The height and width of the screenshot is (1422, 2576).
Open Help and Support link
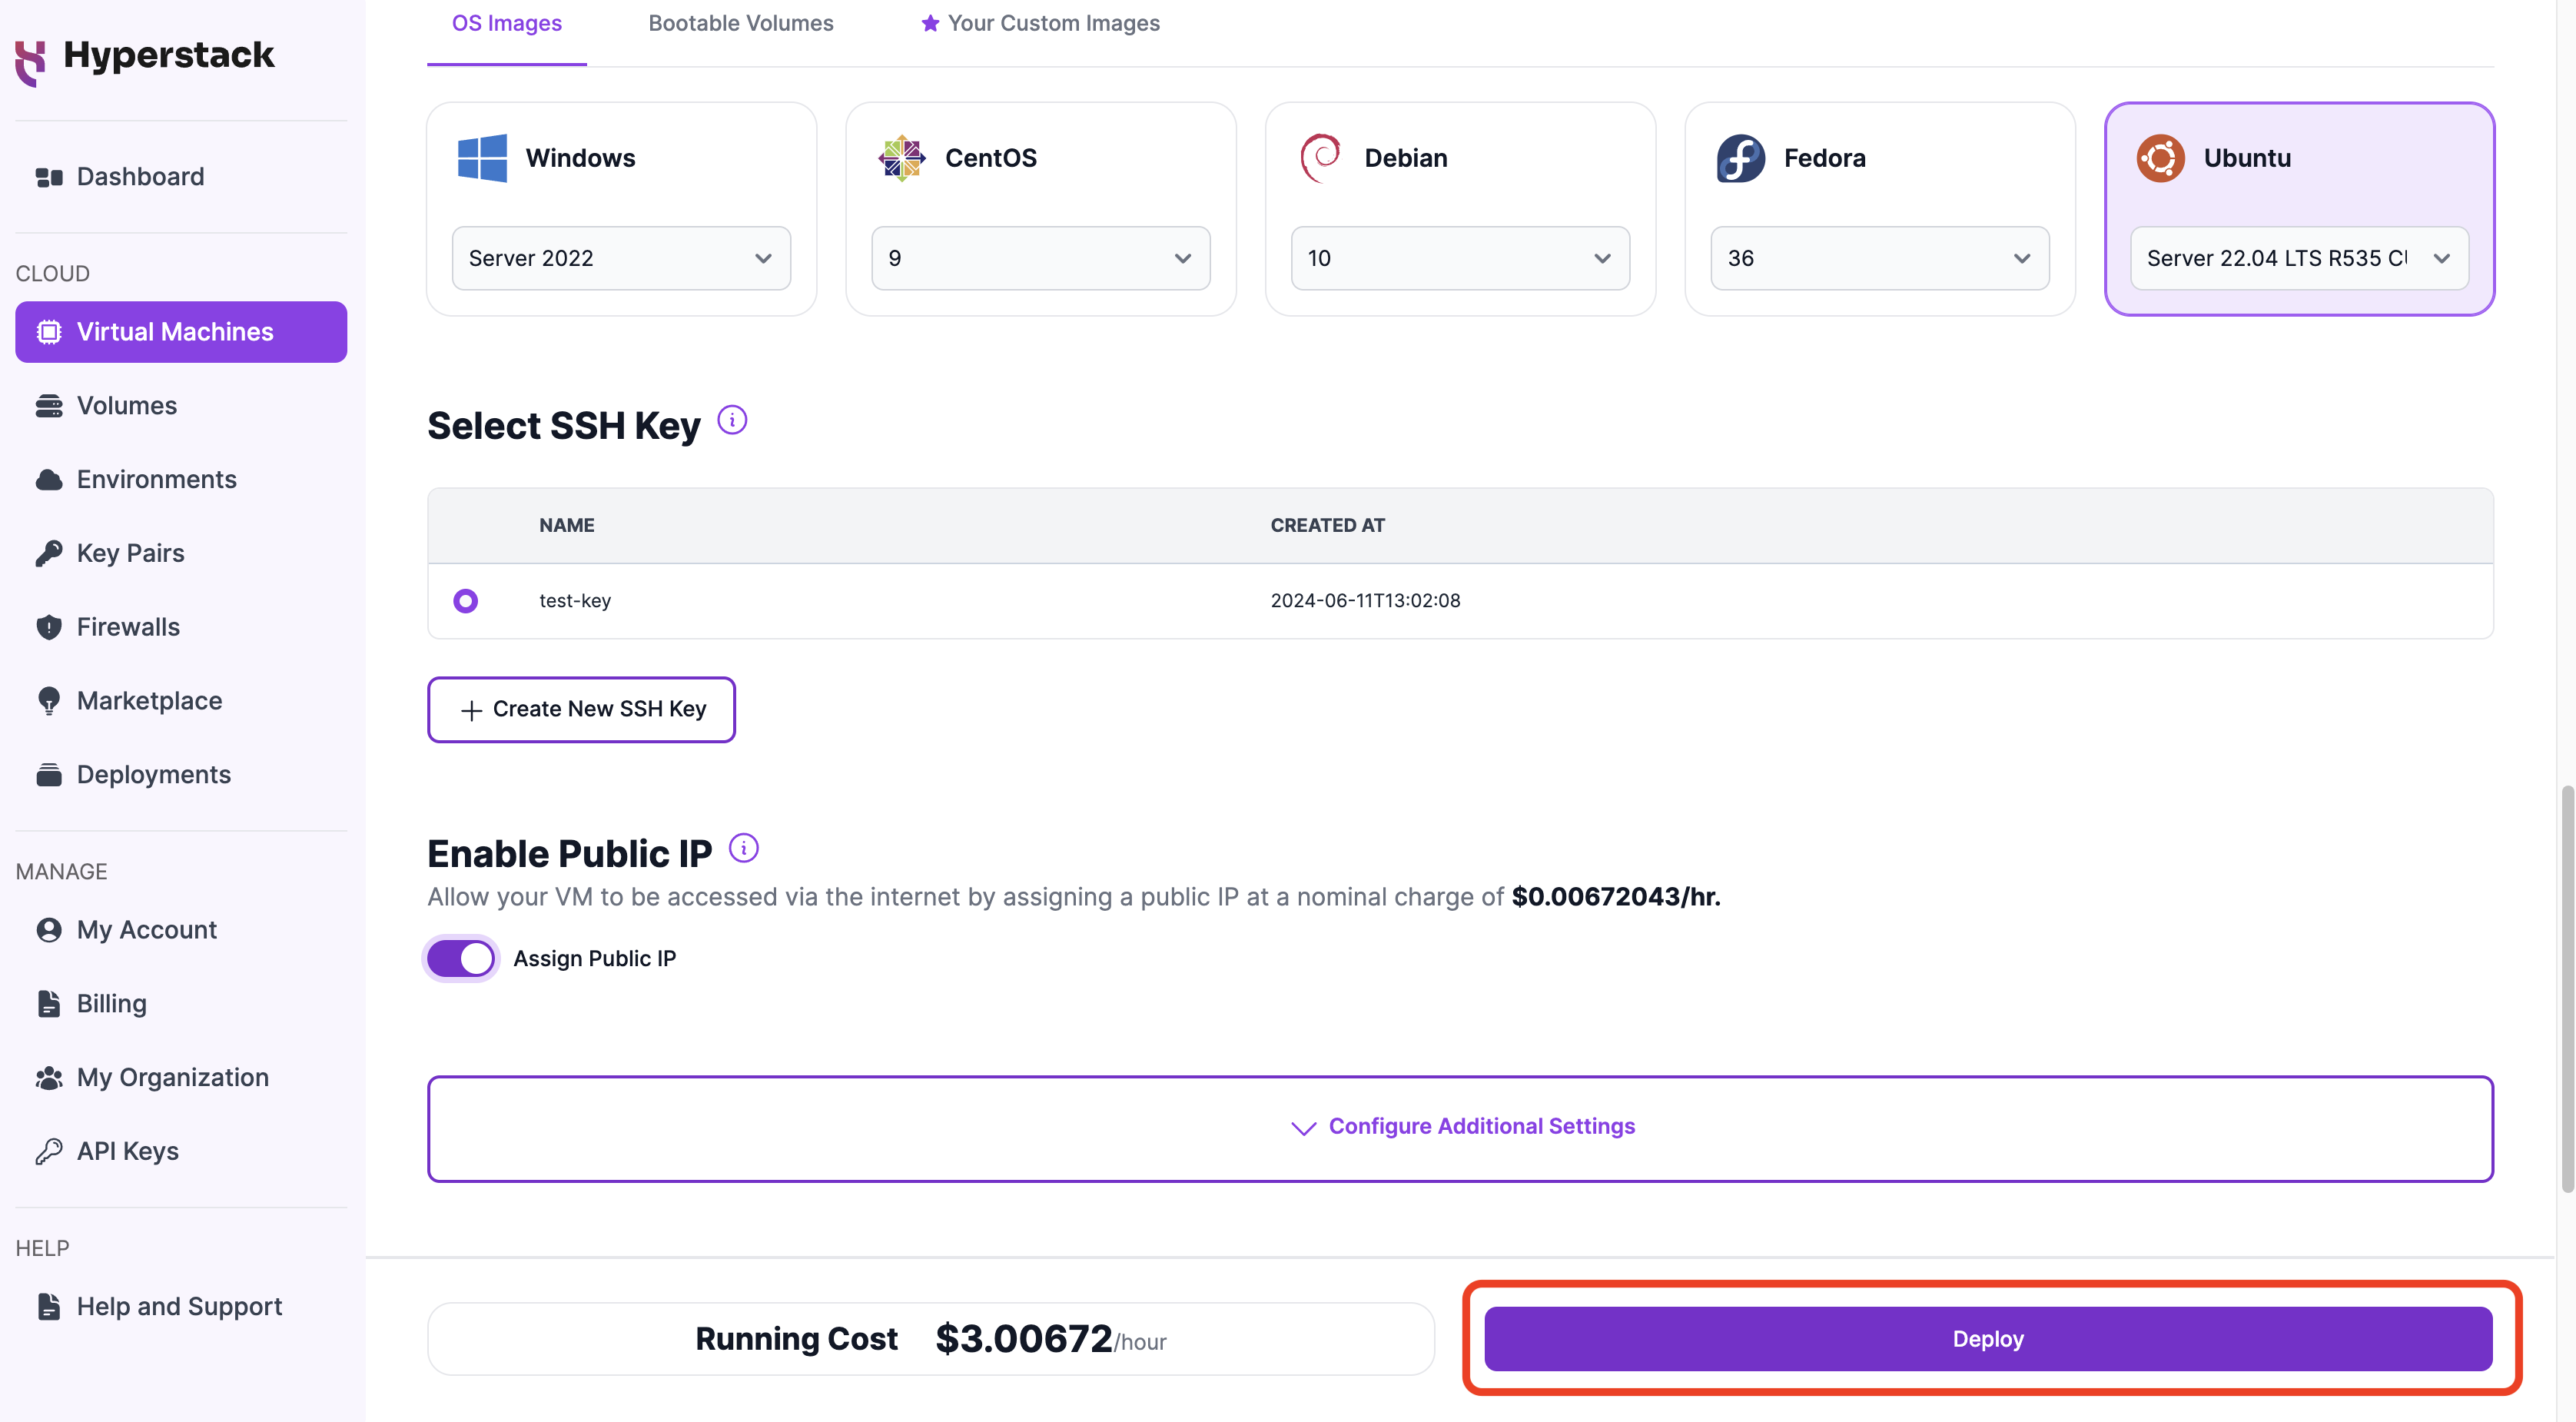click(181, 1307)
